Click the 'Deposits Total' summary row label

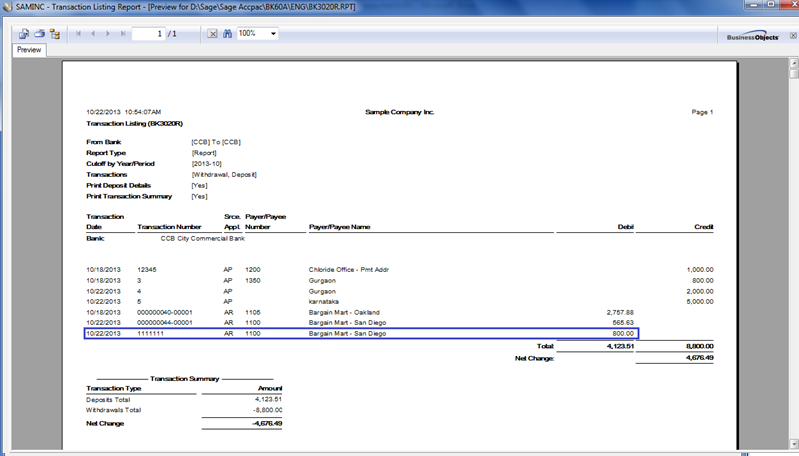(x=108, y=400)
